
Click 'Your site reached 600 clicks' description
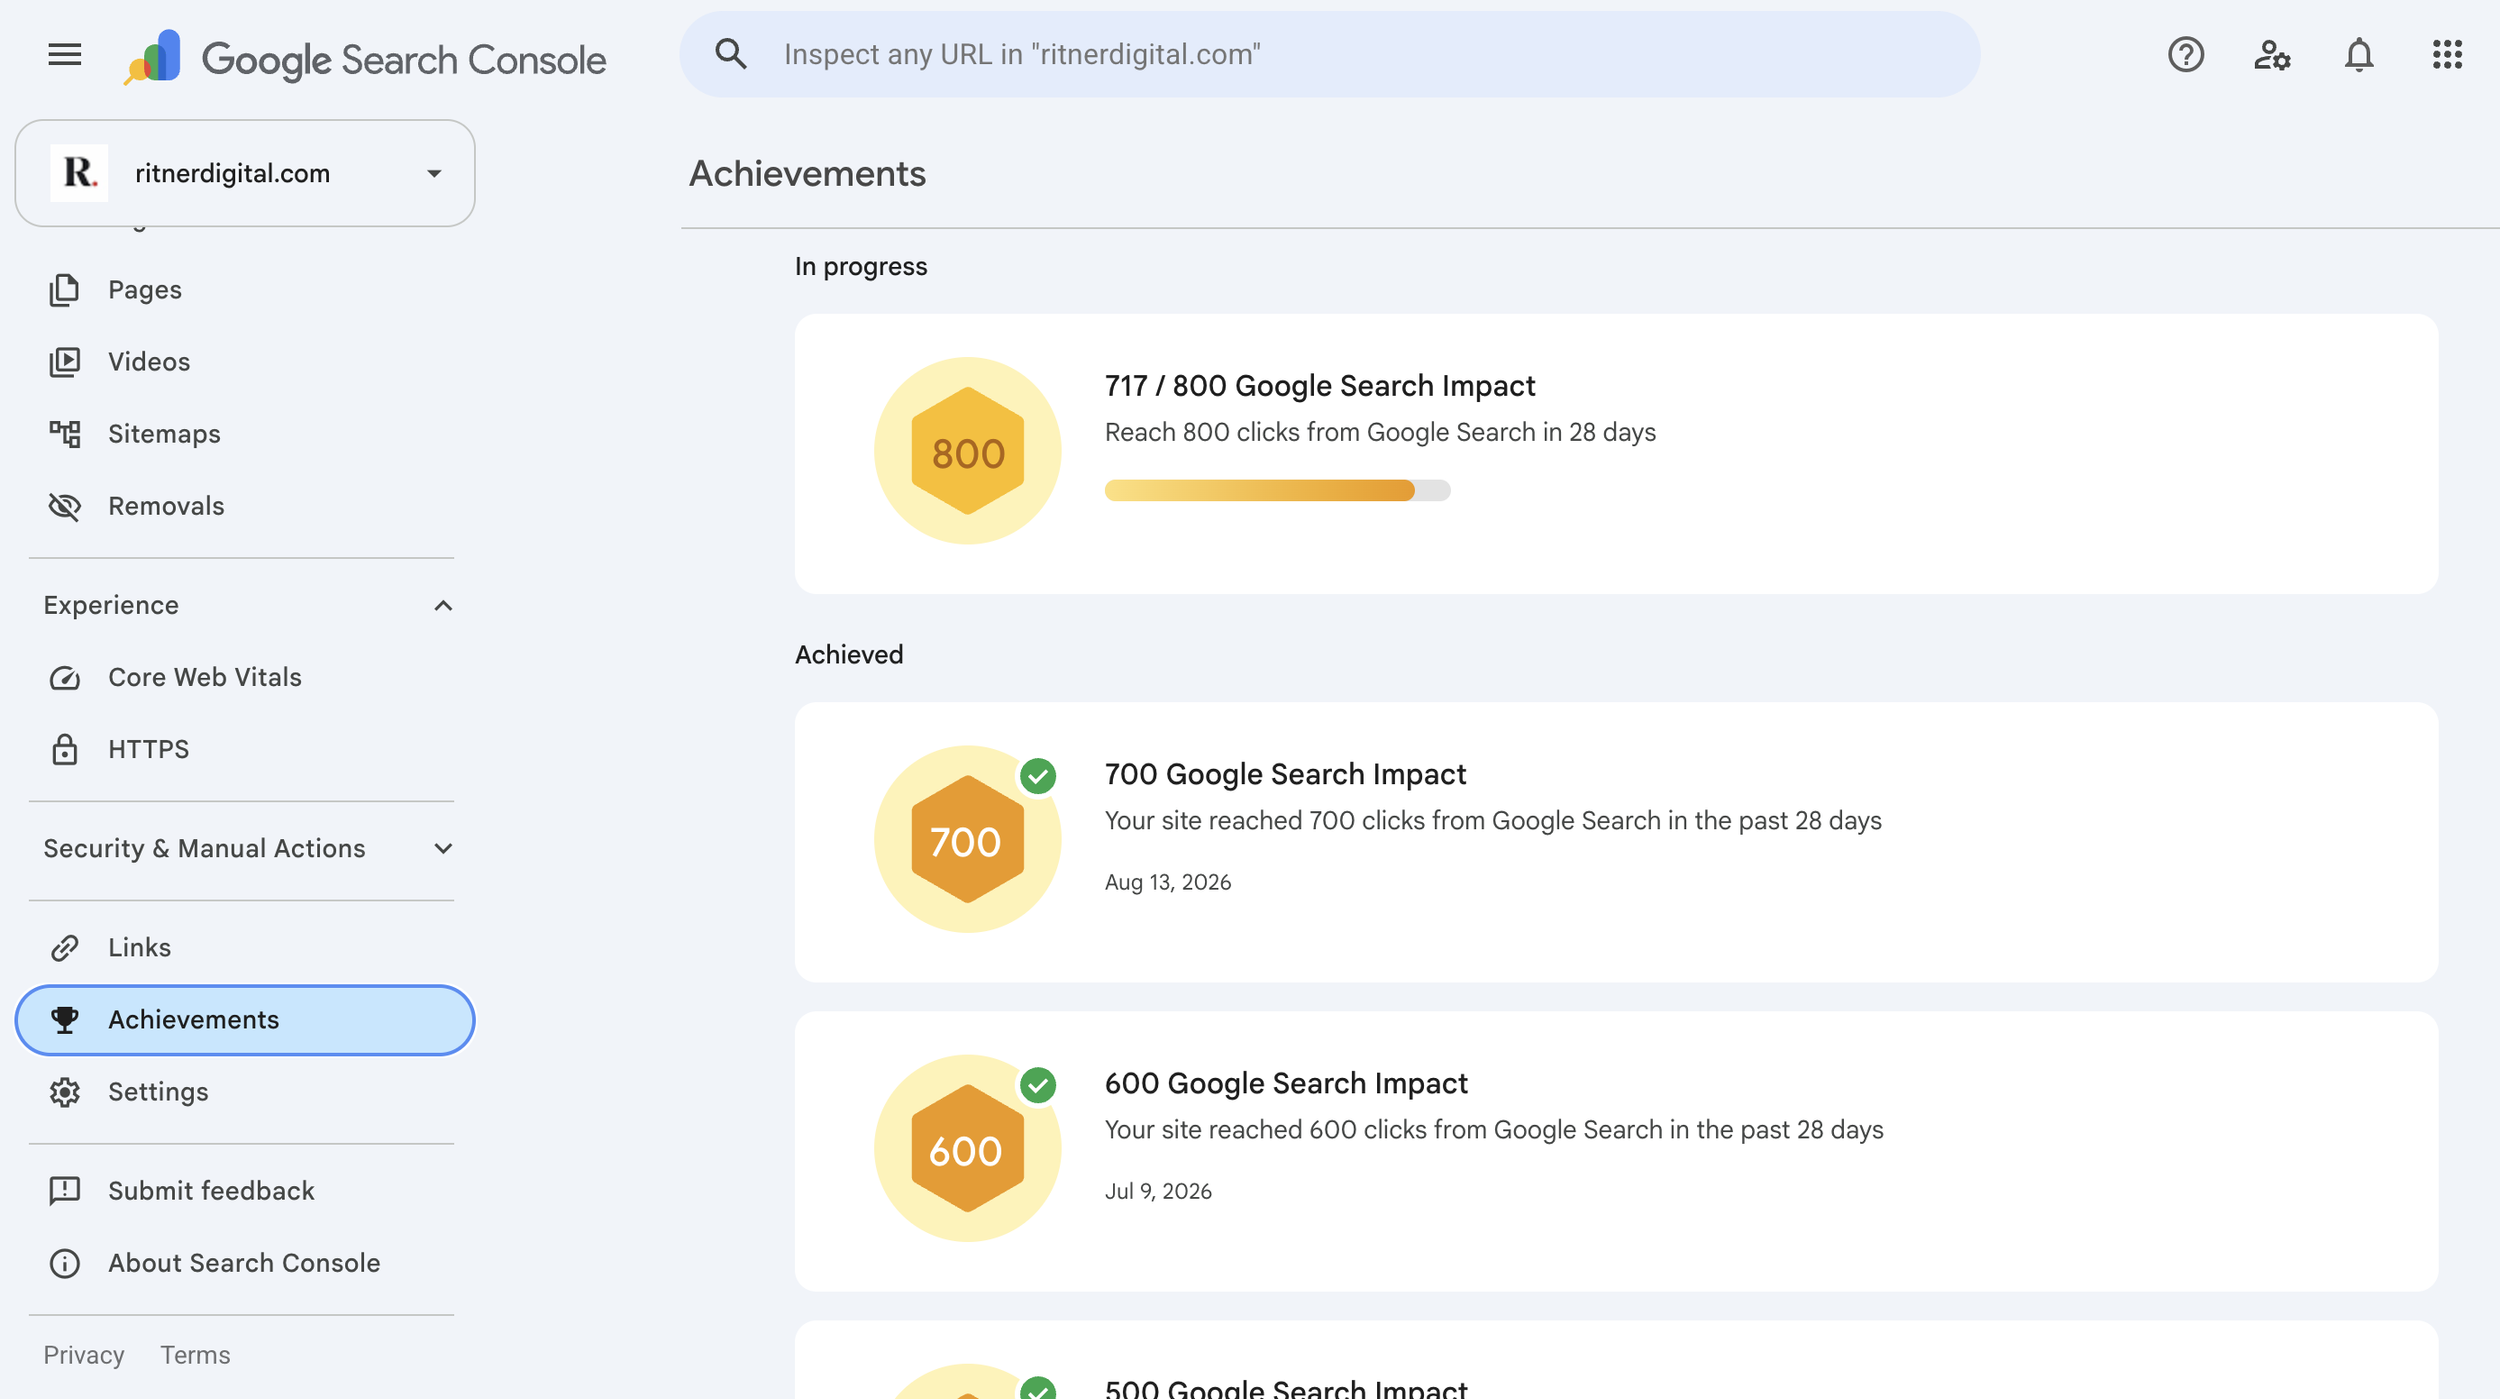1494,1129
